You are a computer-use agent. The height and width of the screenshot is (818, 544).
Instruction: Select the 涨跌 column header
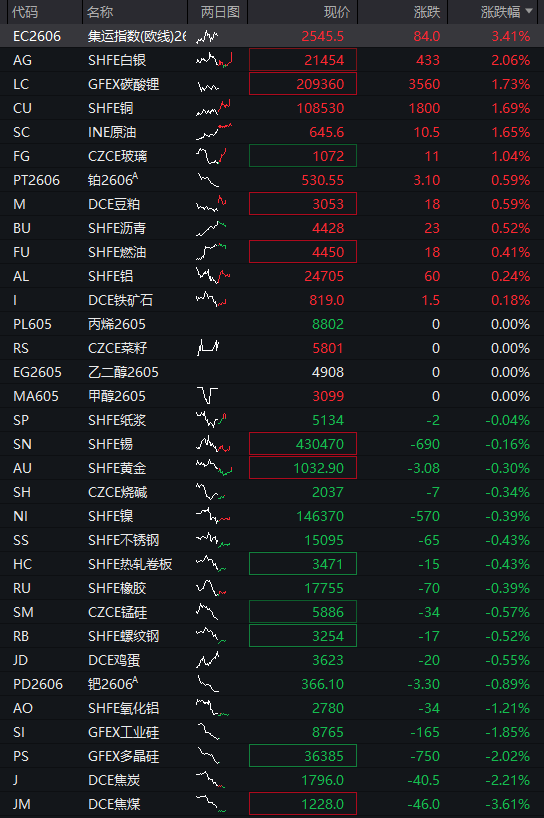(427, 11)
